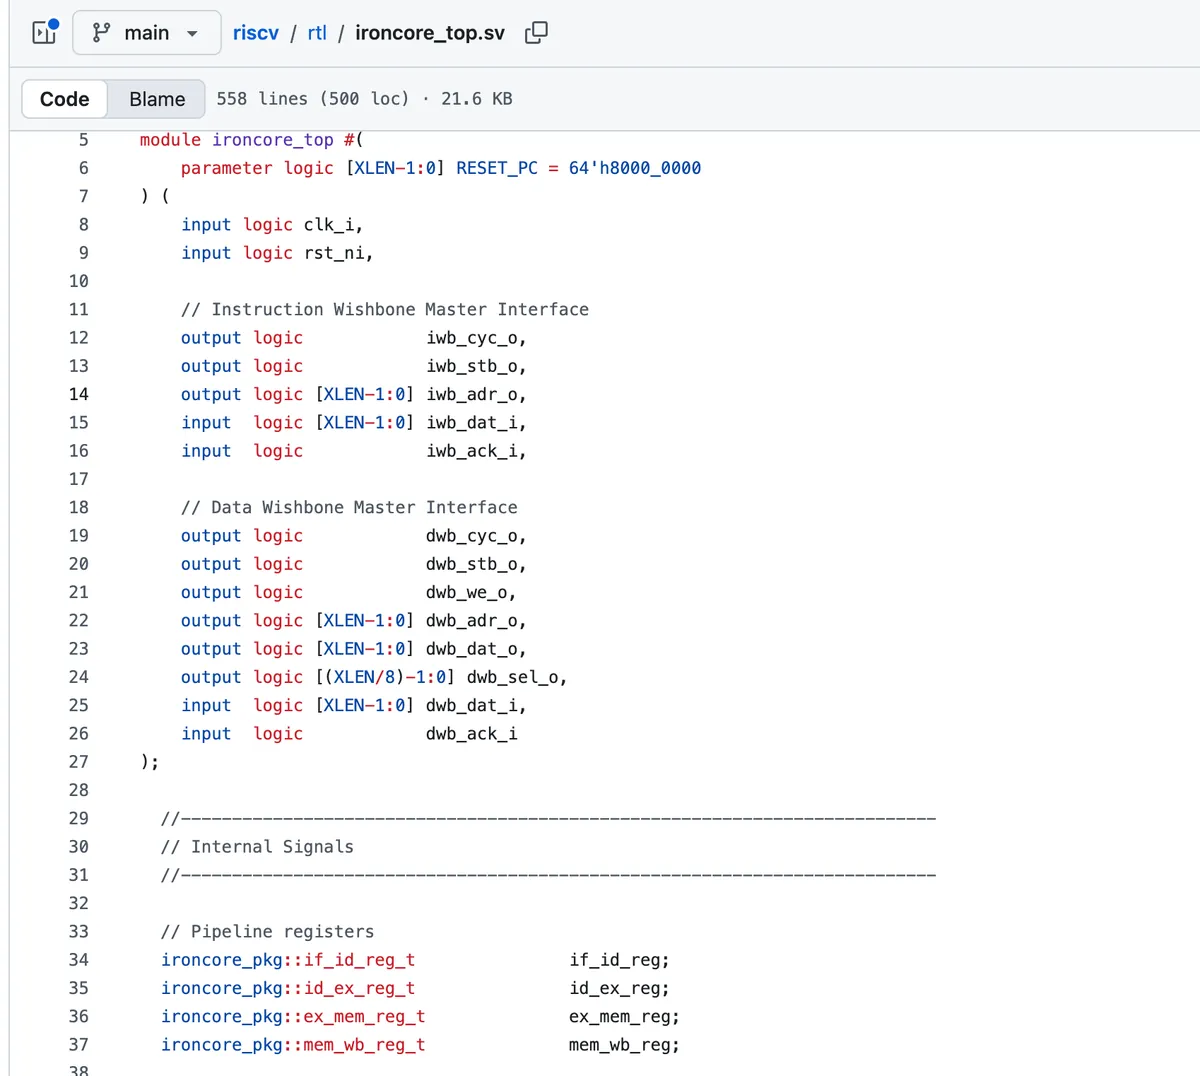Click the 558 lines file size info
The height and width of the screenshot is (1076, 1200).
pos(364,99)
